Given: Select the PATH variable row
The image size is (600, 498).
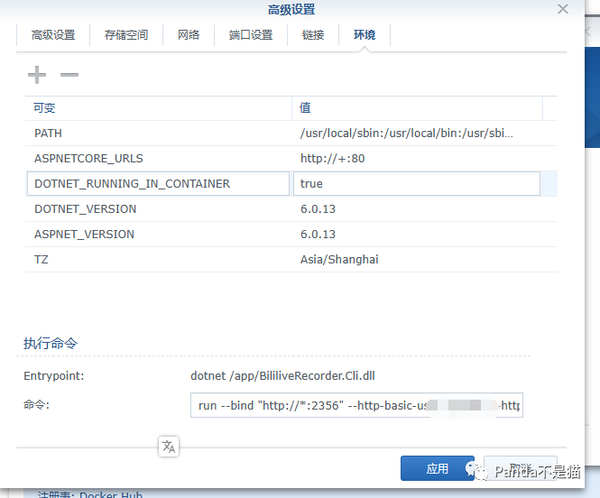Looking at the screenshot, I should (291, 133).
